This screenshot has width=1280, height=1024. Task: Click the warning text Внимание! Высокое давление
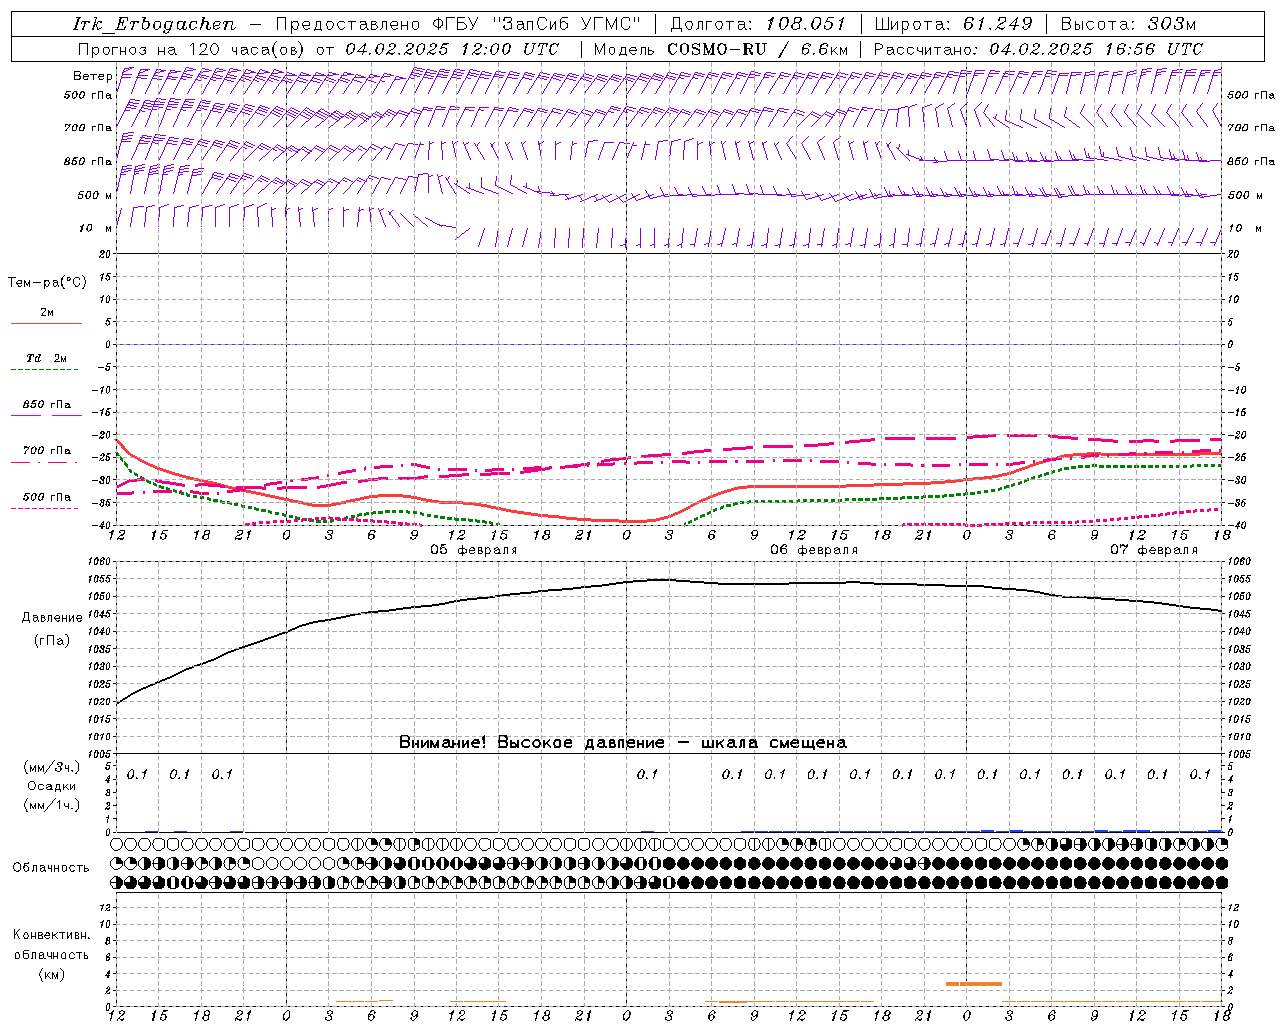pyautogui.click(x=532, y=742)
